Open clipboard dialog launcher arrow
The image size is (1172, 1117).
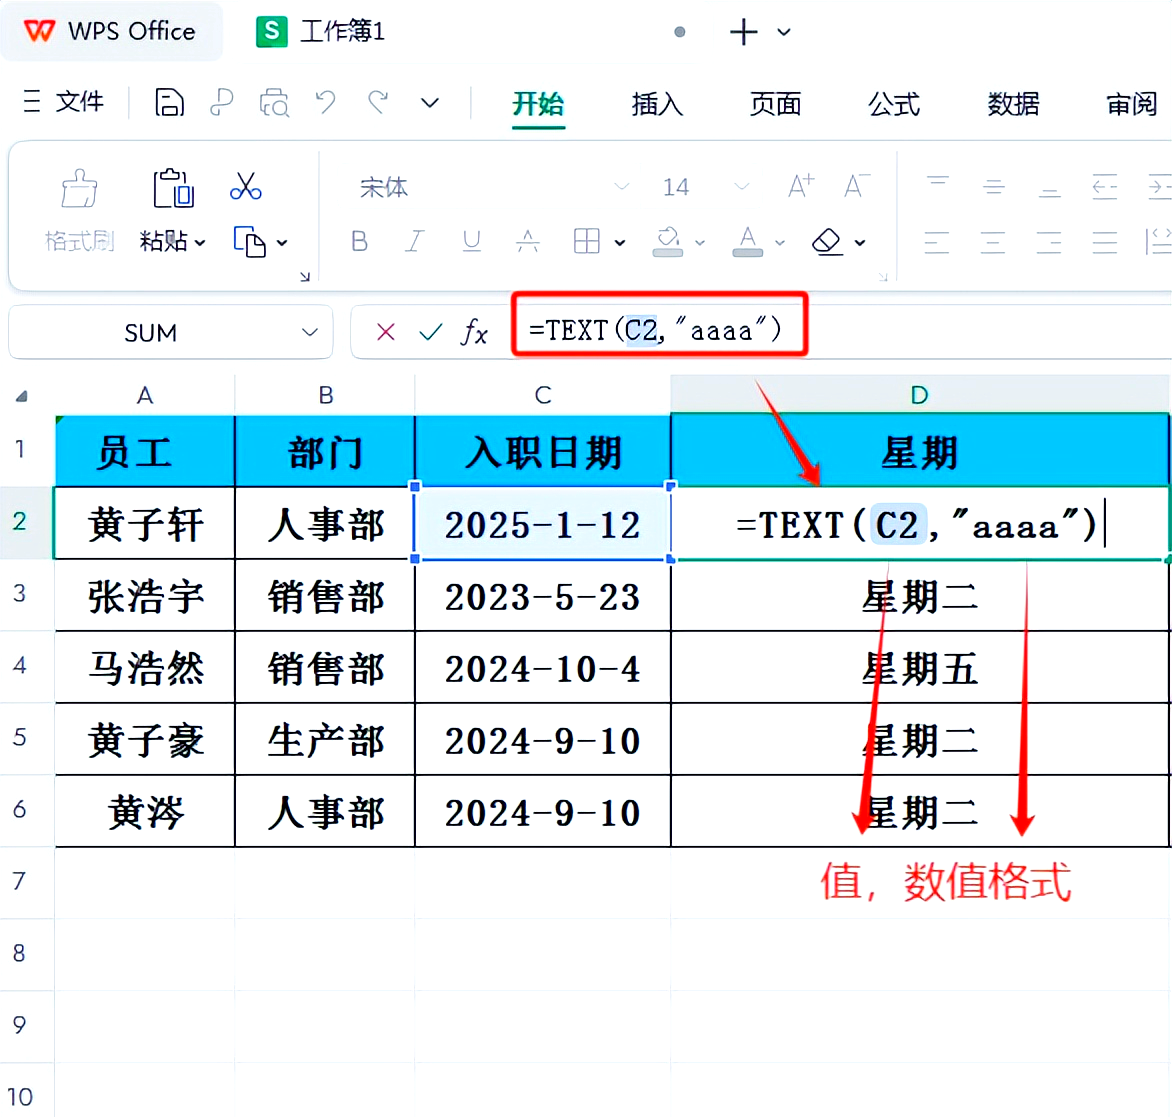coord(305,277)
